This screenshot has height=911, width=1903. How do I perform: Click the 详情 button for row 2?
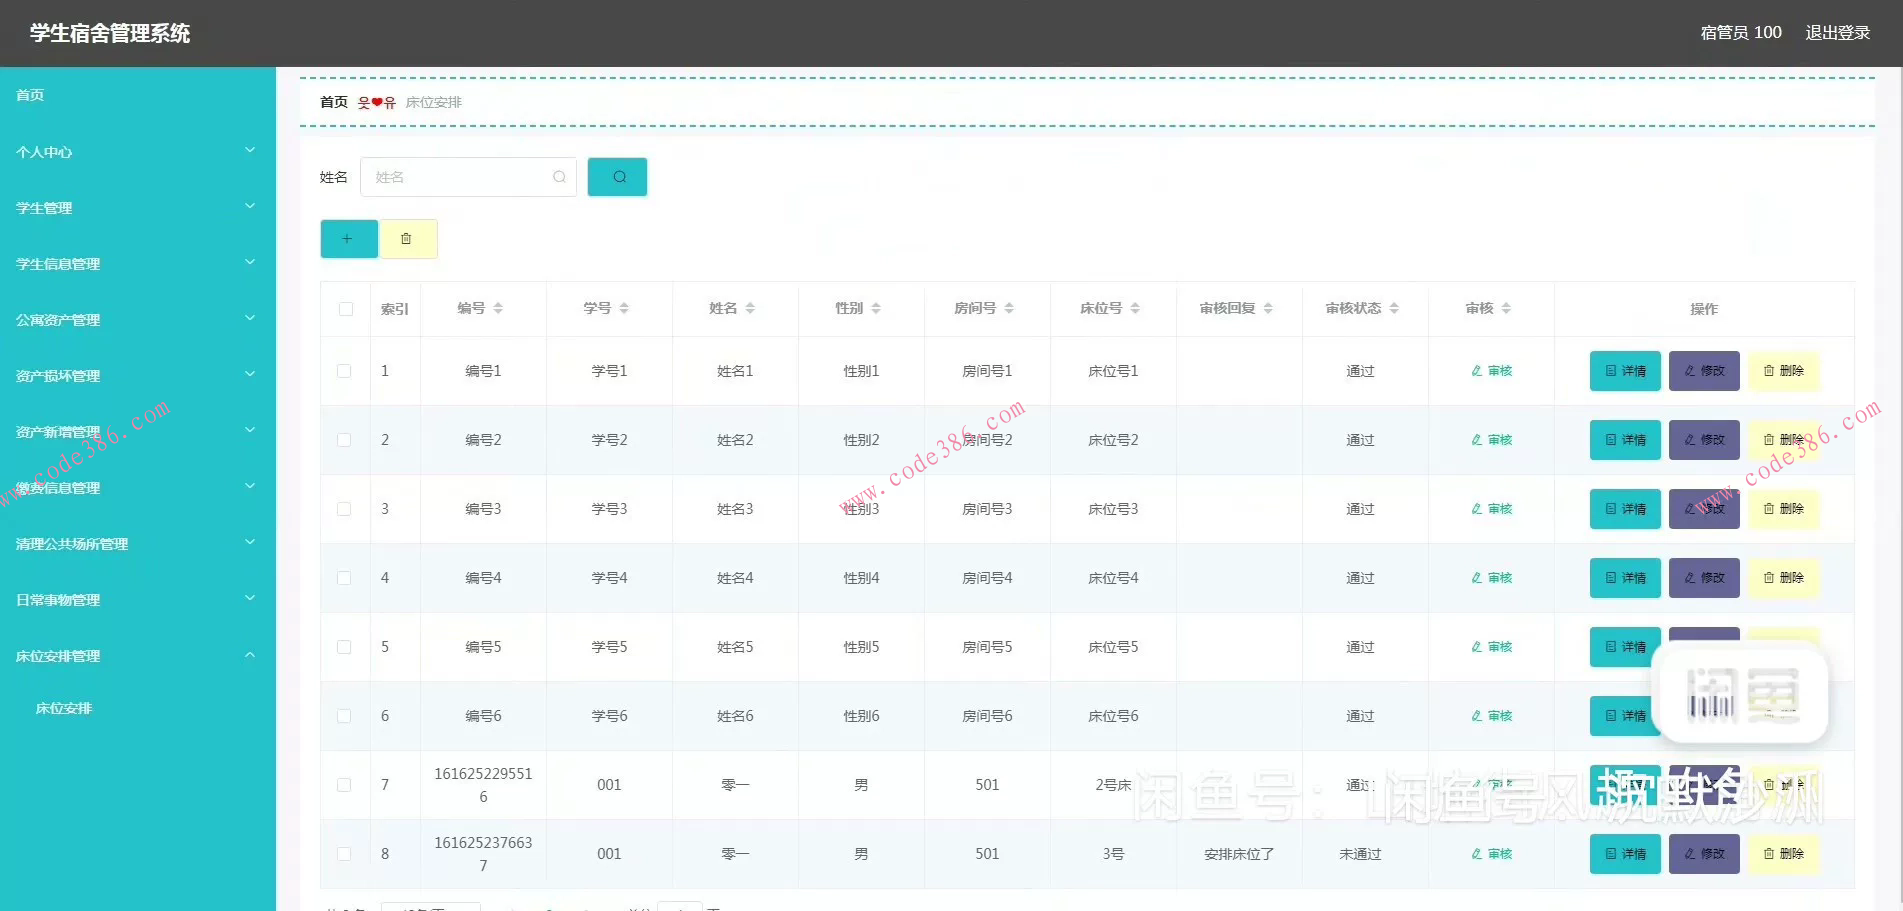[x=1625, y=440]
